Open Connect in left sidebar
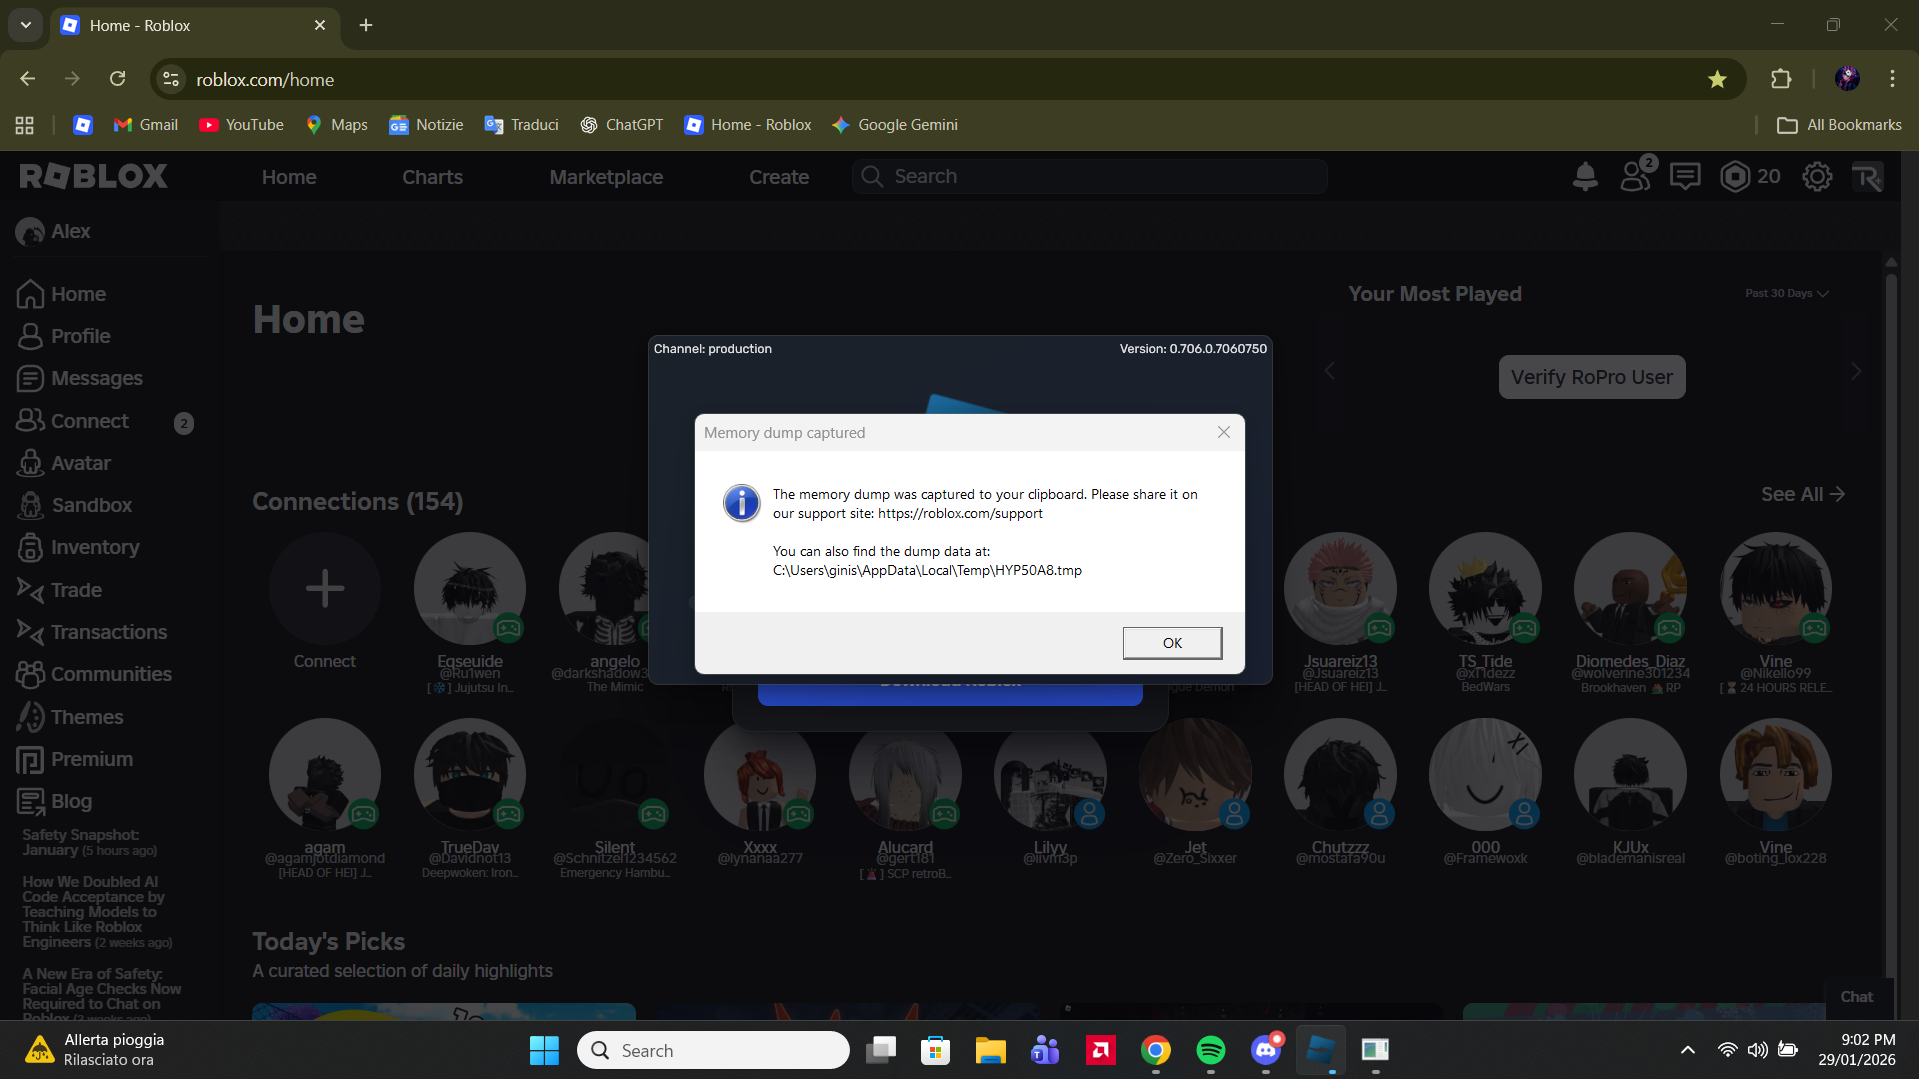Viewport: 1919px width, 1079px height. pyautogui.click(x=73, y=421)
